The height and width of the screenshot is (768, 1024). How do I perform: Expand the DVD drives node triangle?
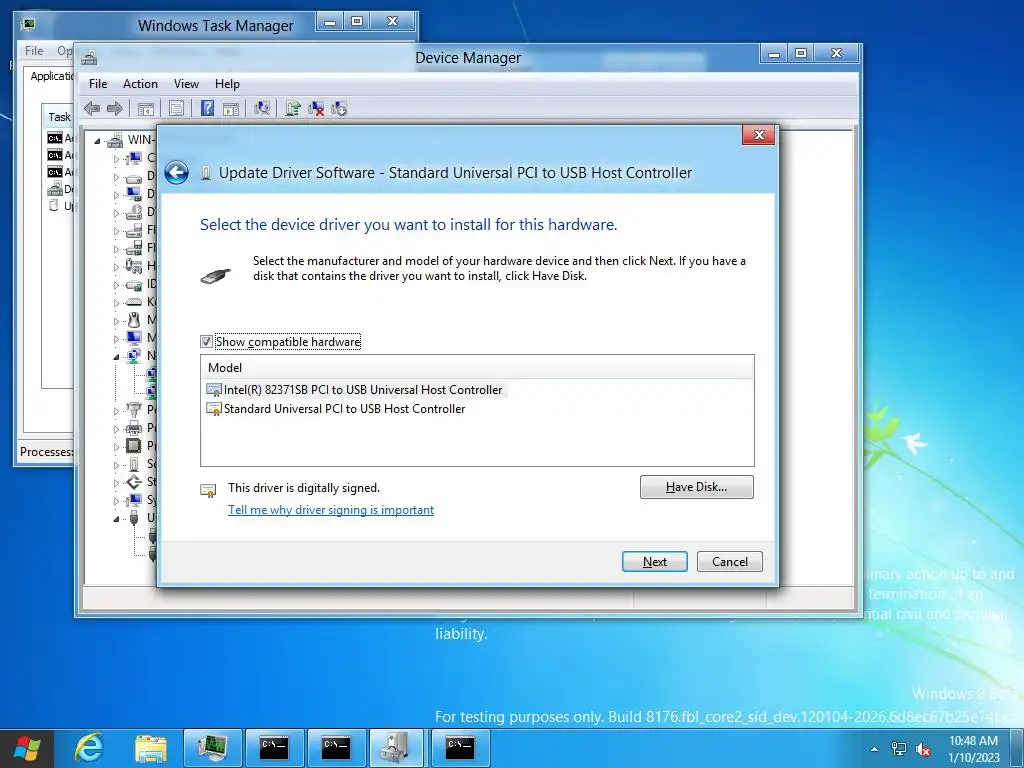point(116,213)
